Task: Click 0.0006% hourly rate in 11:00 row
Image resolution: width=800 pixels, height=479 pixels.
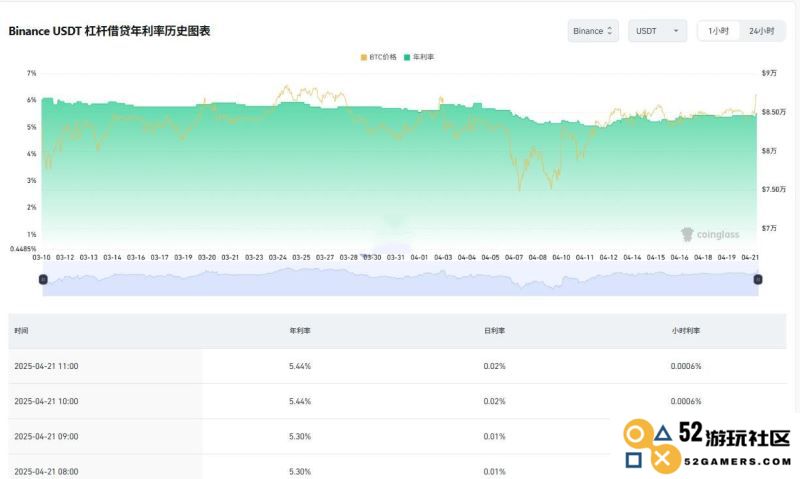Action: [686, 366]
